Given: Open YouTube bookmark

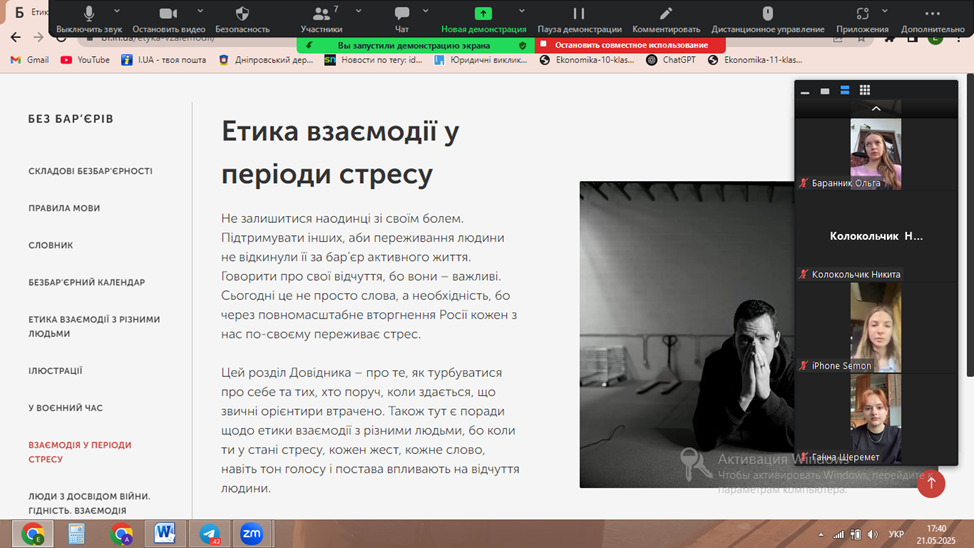Looking at the screenshot, I should point(85,60).
